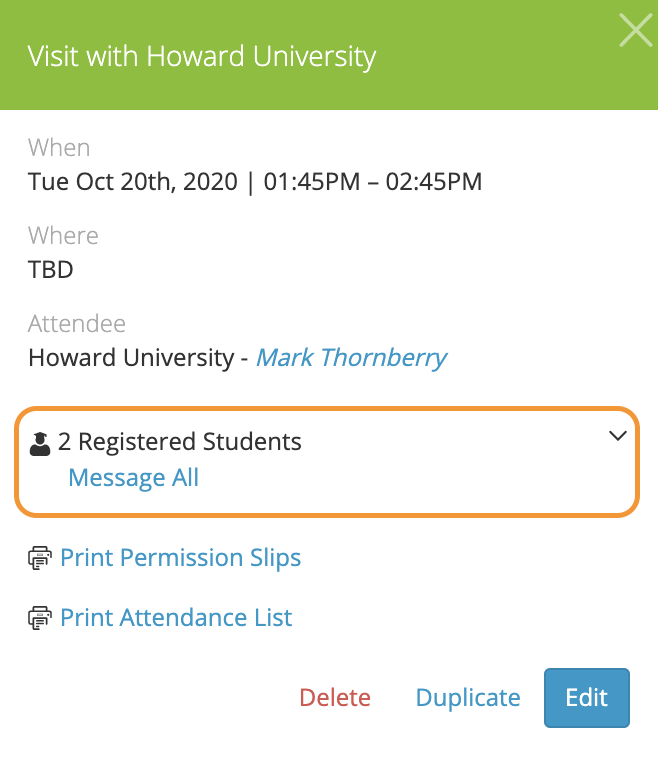Click the printer icon beside Permission Slips
Image resolution: width=658 pixels, height=768 pixels.
40,558
